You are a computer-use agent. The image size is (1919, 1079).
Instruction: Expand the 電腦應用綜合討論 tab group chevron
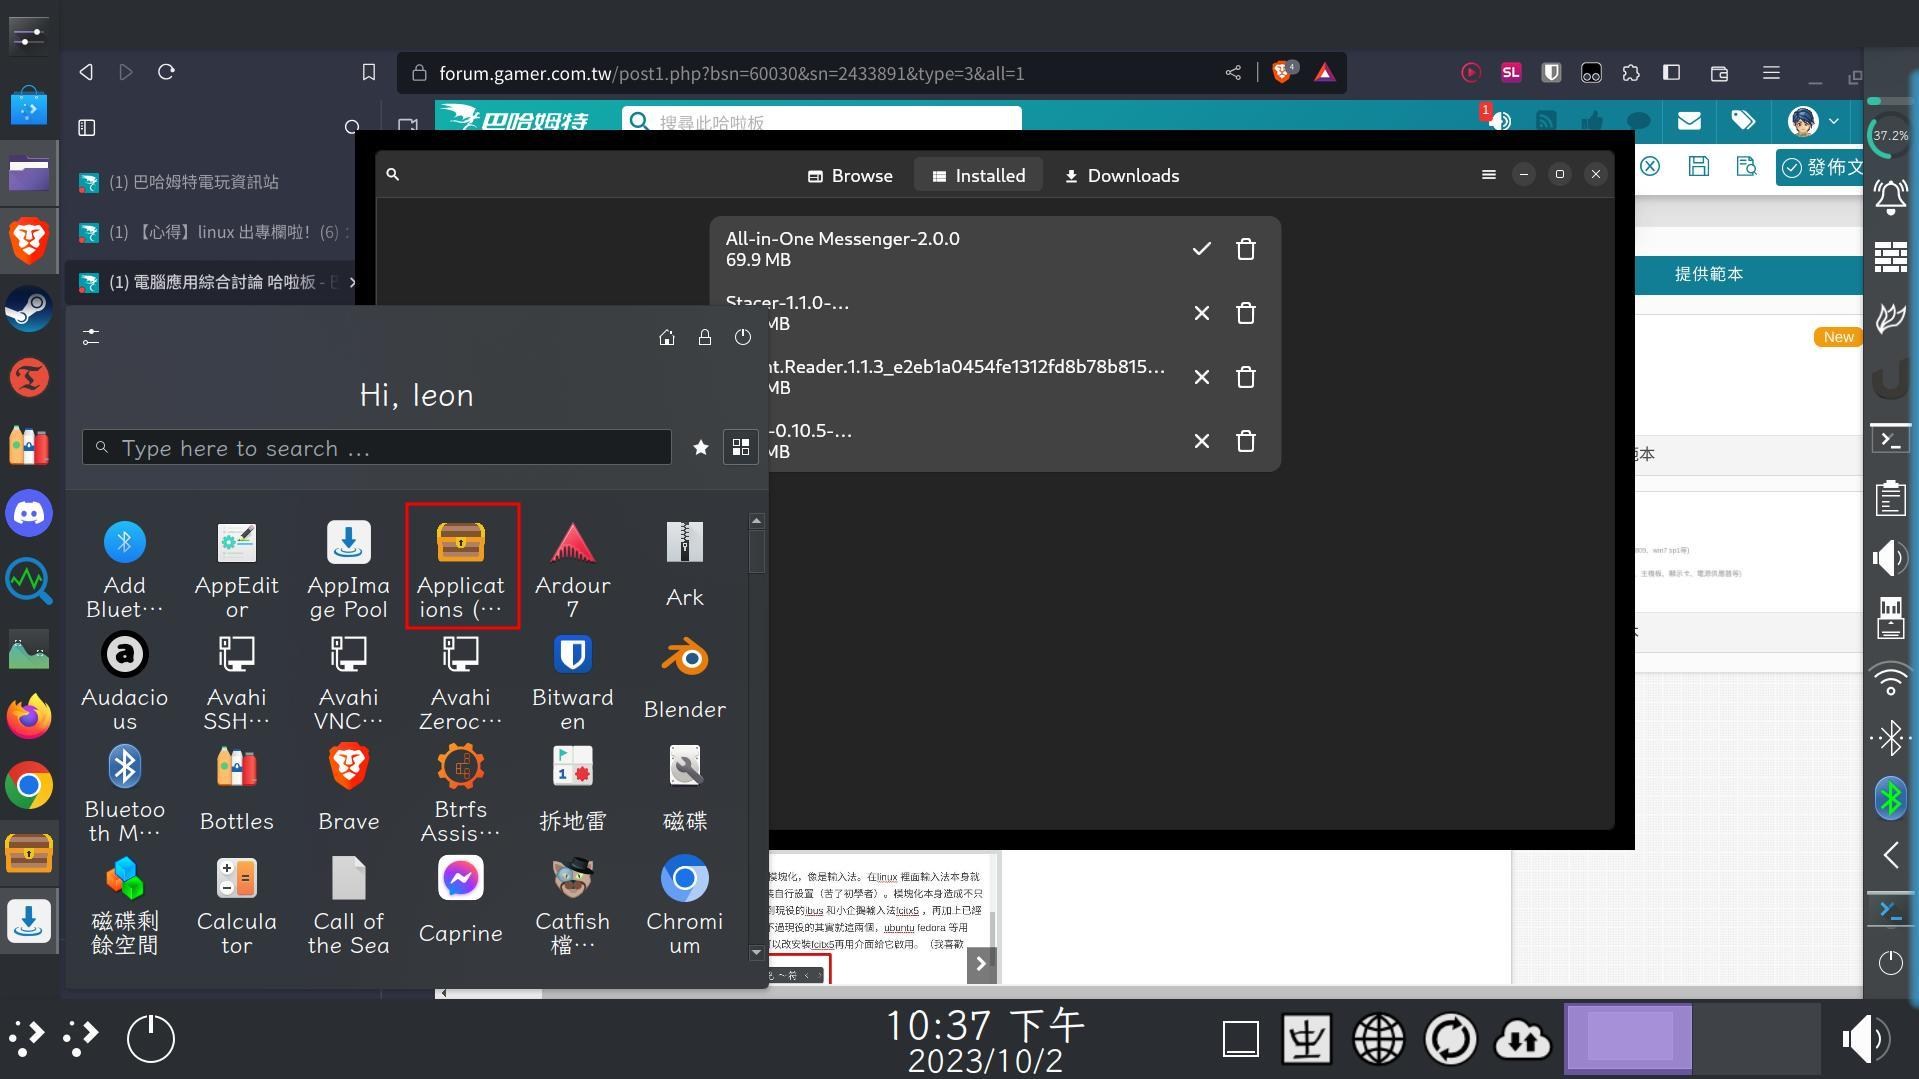pos(354,283)
